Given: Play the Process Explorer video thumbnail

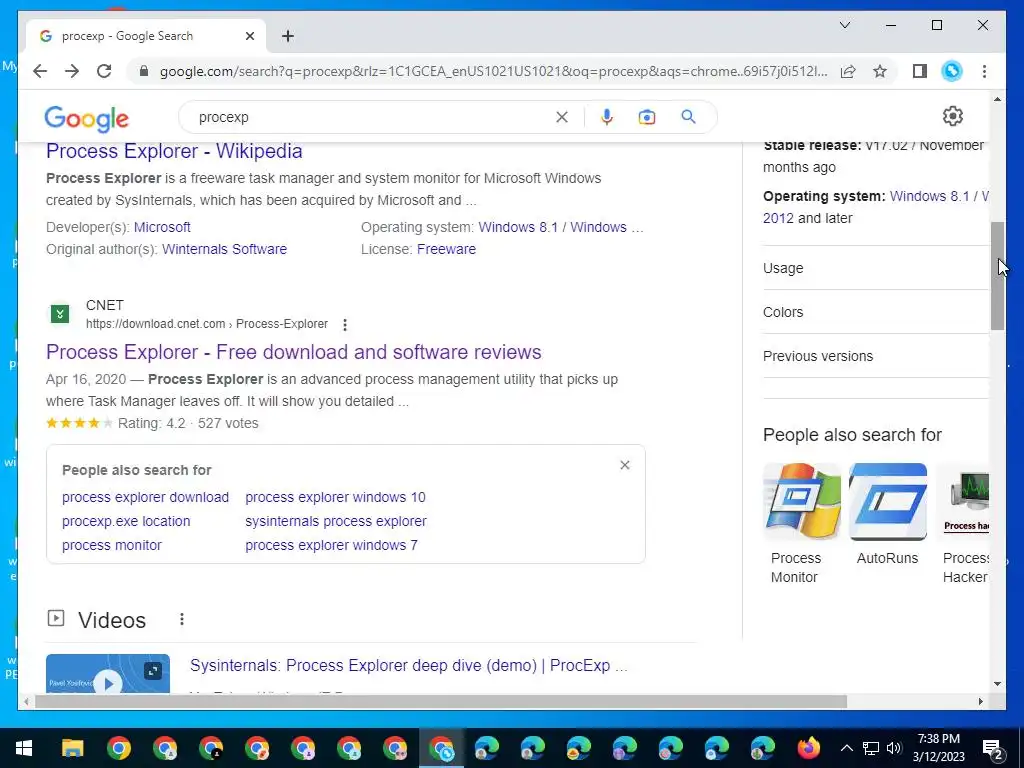Looking at the screenshot, I should click(108, 673).
